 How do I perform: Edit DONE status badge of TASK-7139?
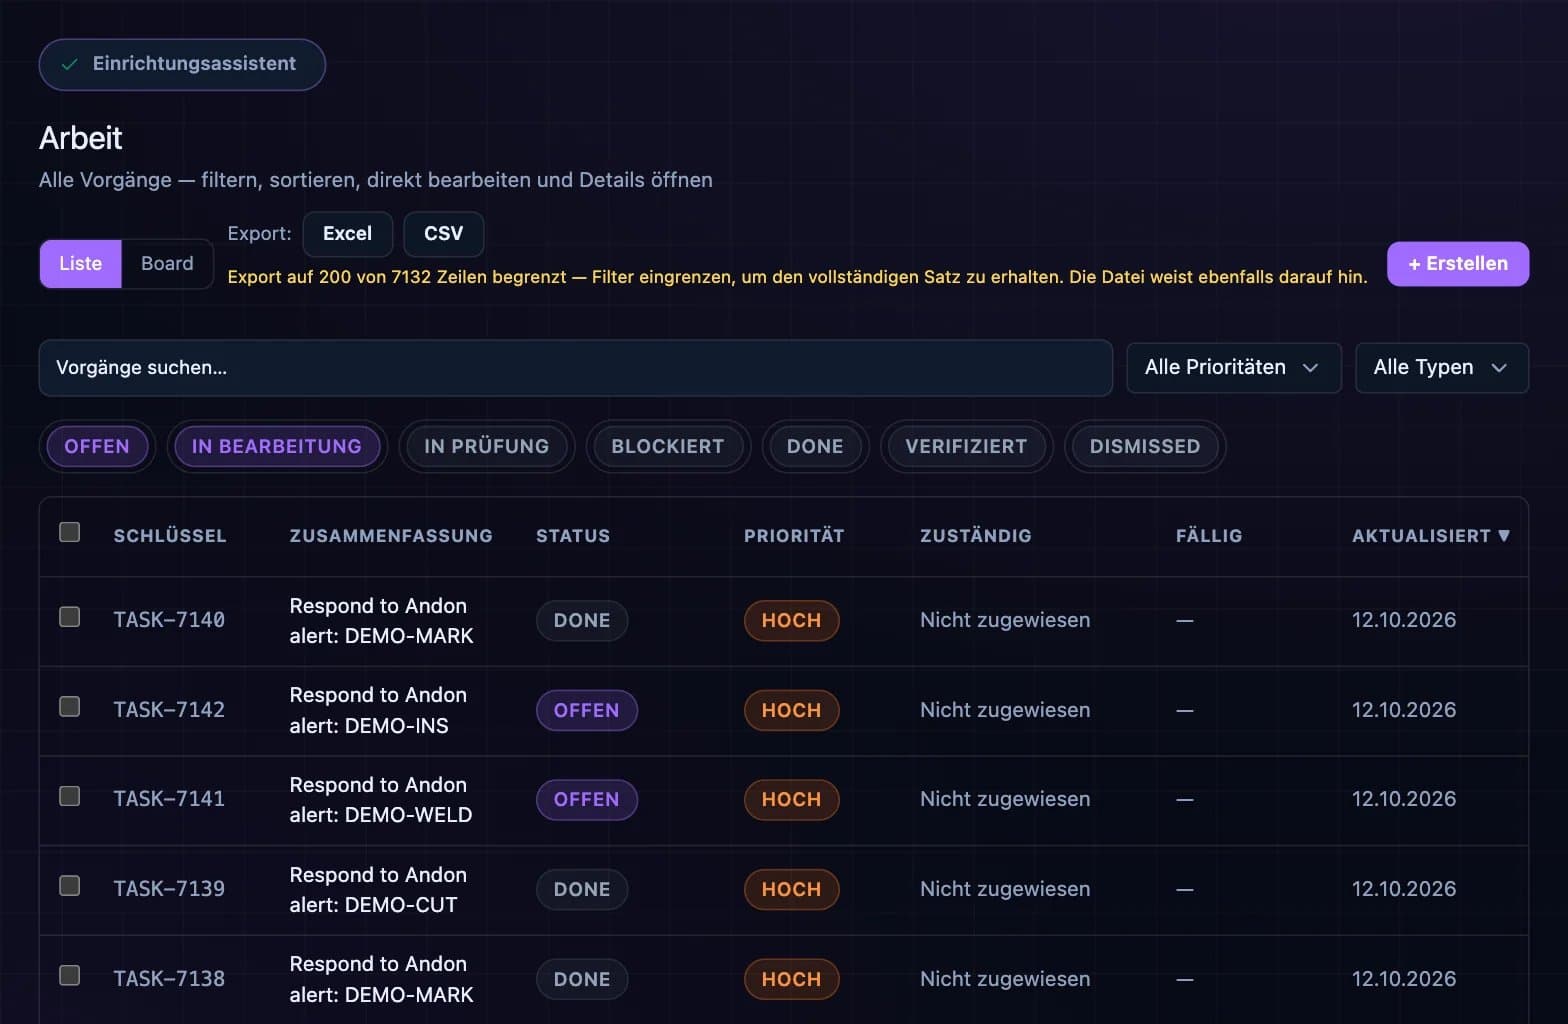point(582,889)
